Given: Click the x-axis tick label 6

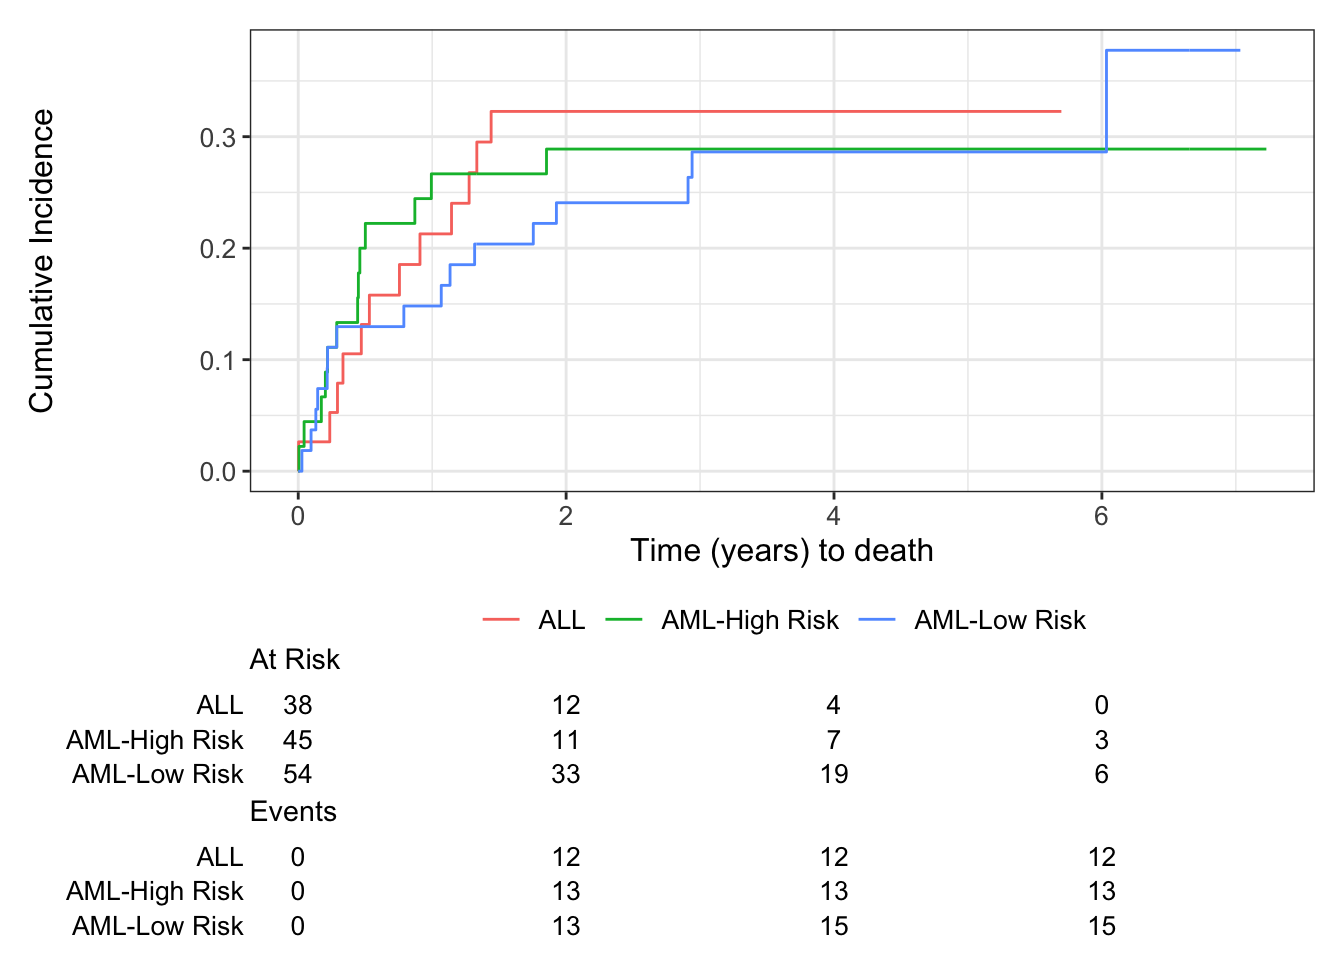Looking at the screenshot, I should coord(1101,516).
